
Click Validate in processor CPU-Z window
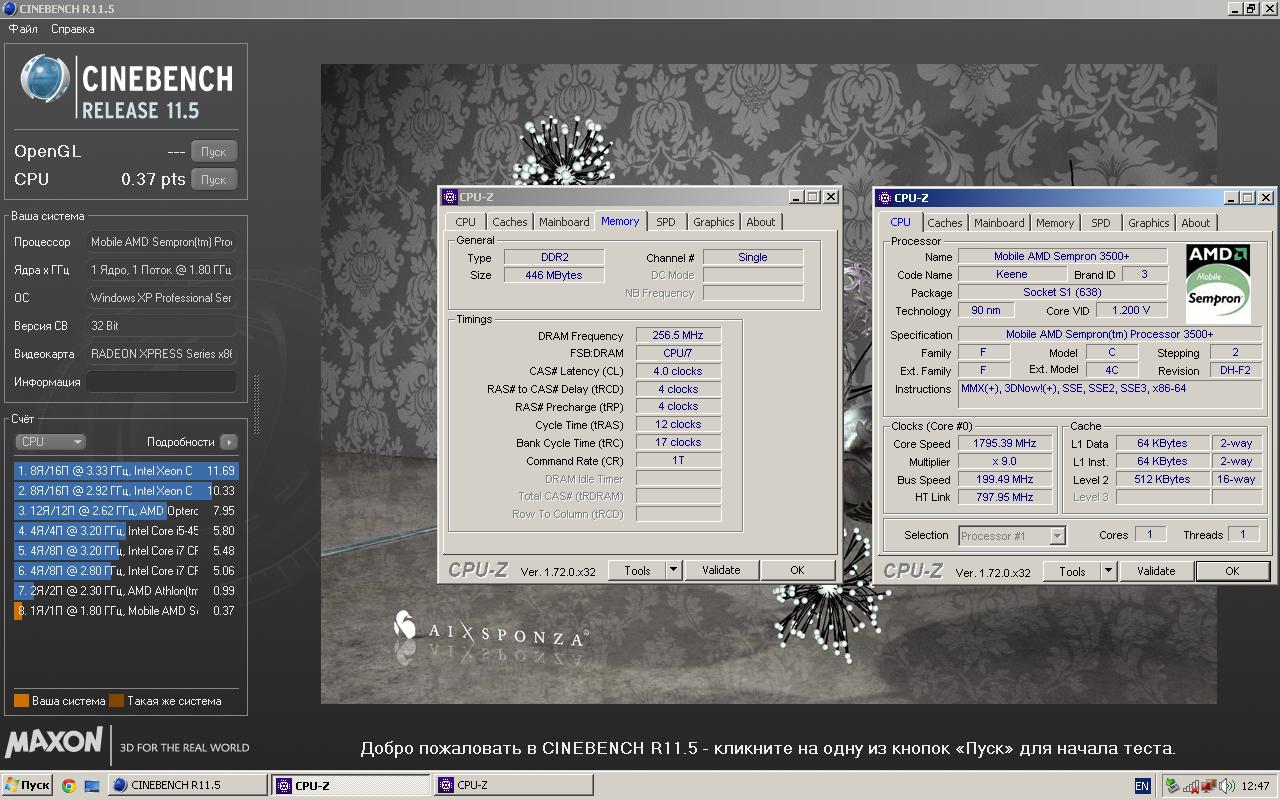click(1156, 571)
